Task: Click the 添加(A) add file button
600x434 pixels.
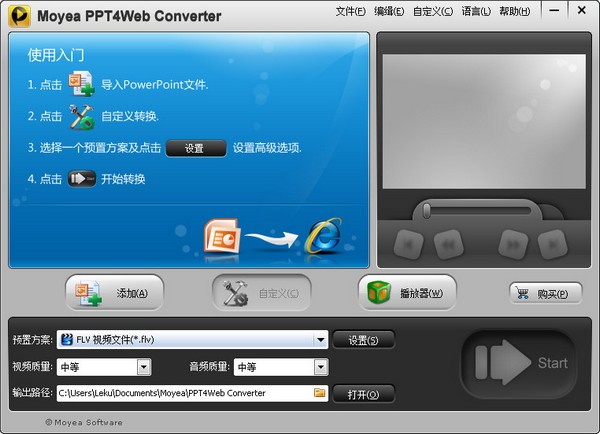Action: (x=114, y=293)
